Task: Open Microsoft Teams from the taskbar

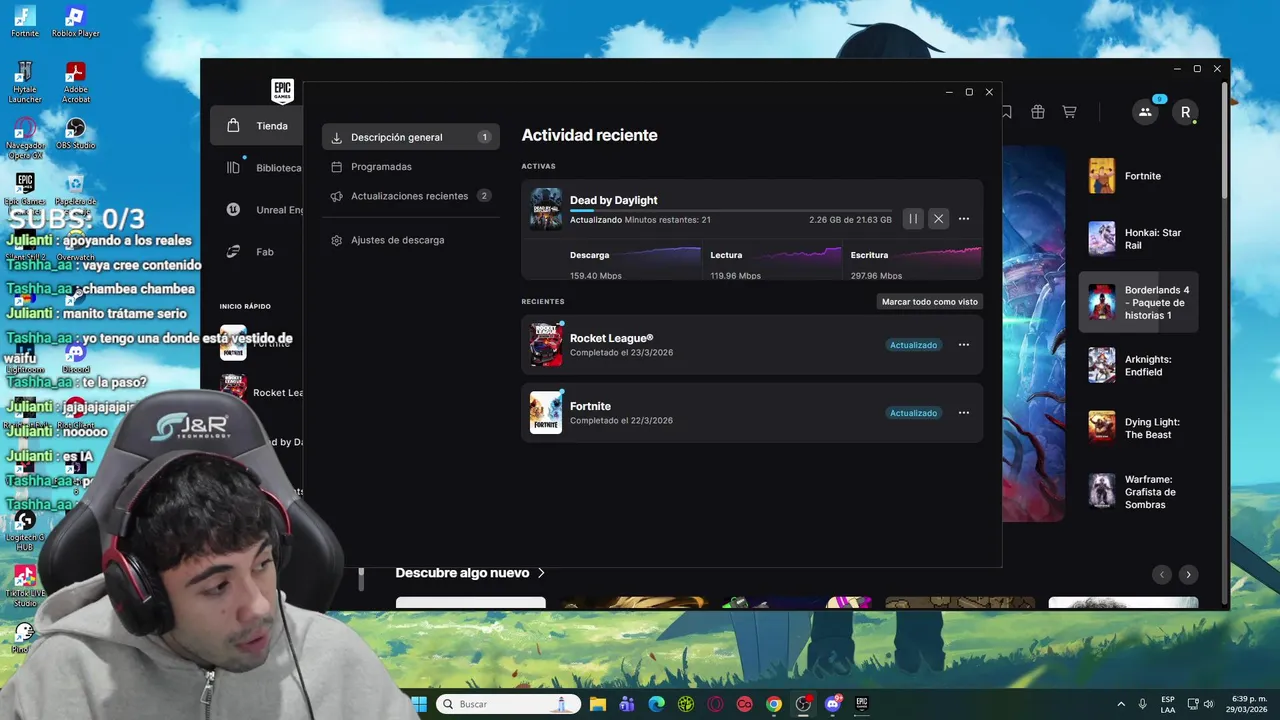Action: (627, 704)
